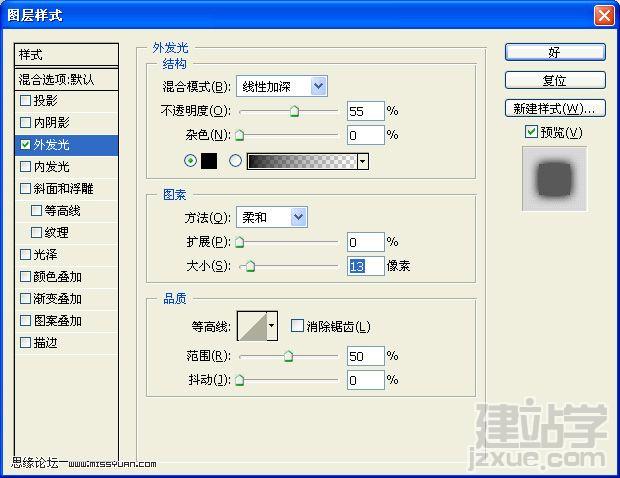Click the 抖动 jitter value field

point(366,380)
